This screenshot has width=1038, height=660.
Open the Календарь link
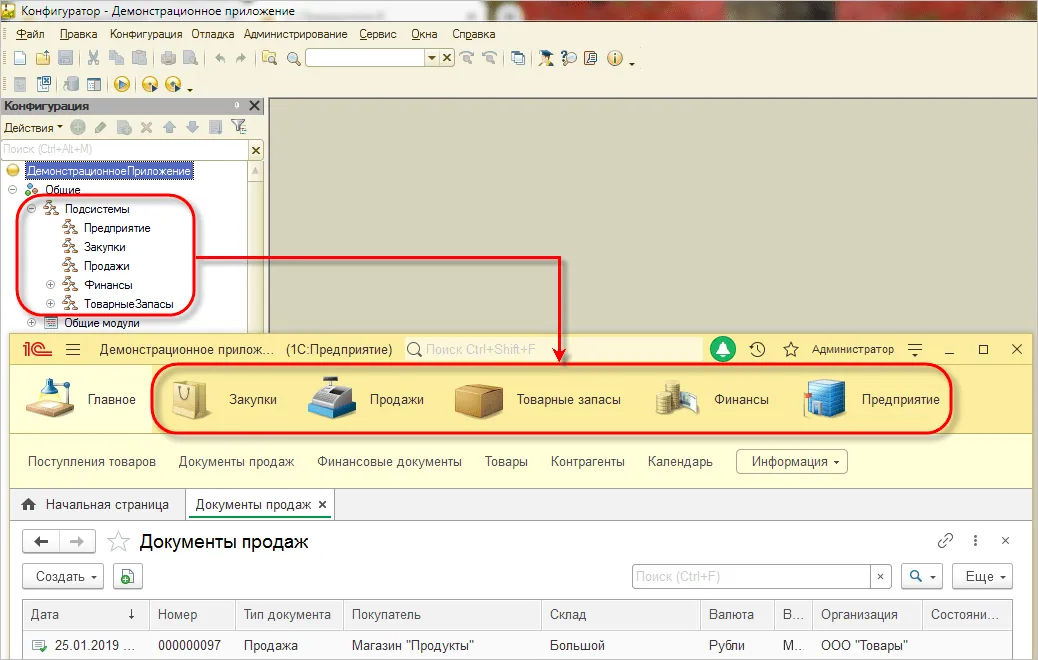click(680, 461)
